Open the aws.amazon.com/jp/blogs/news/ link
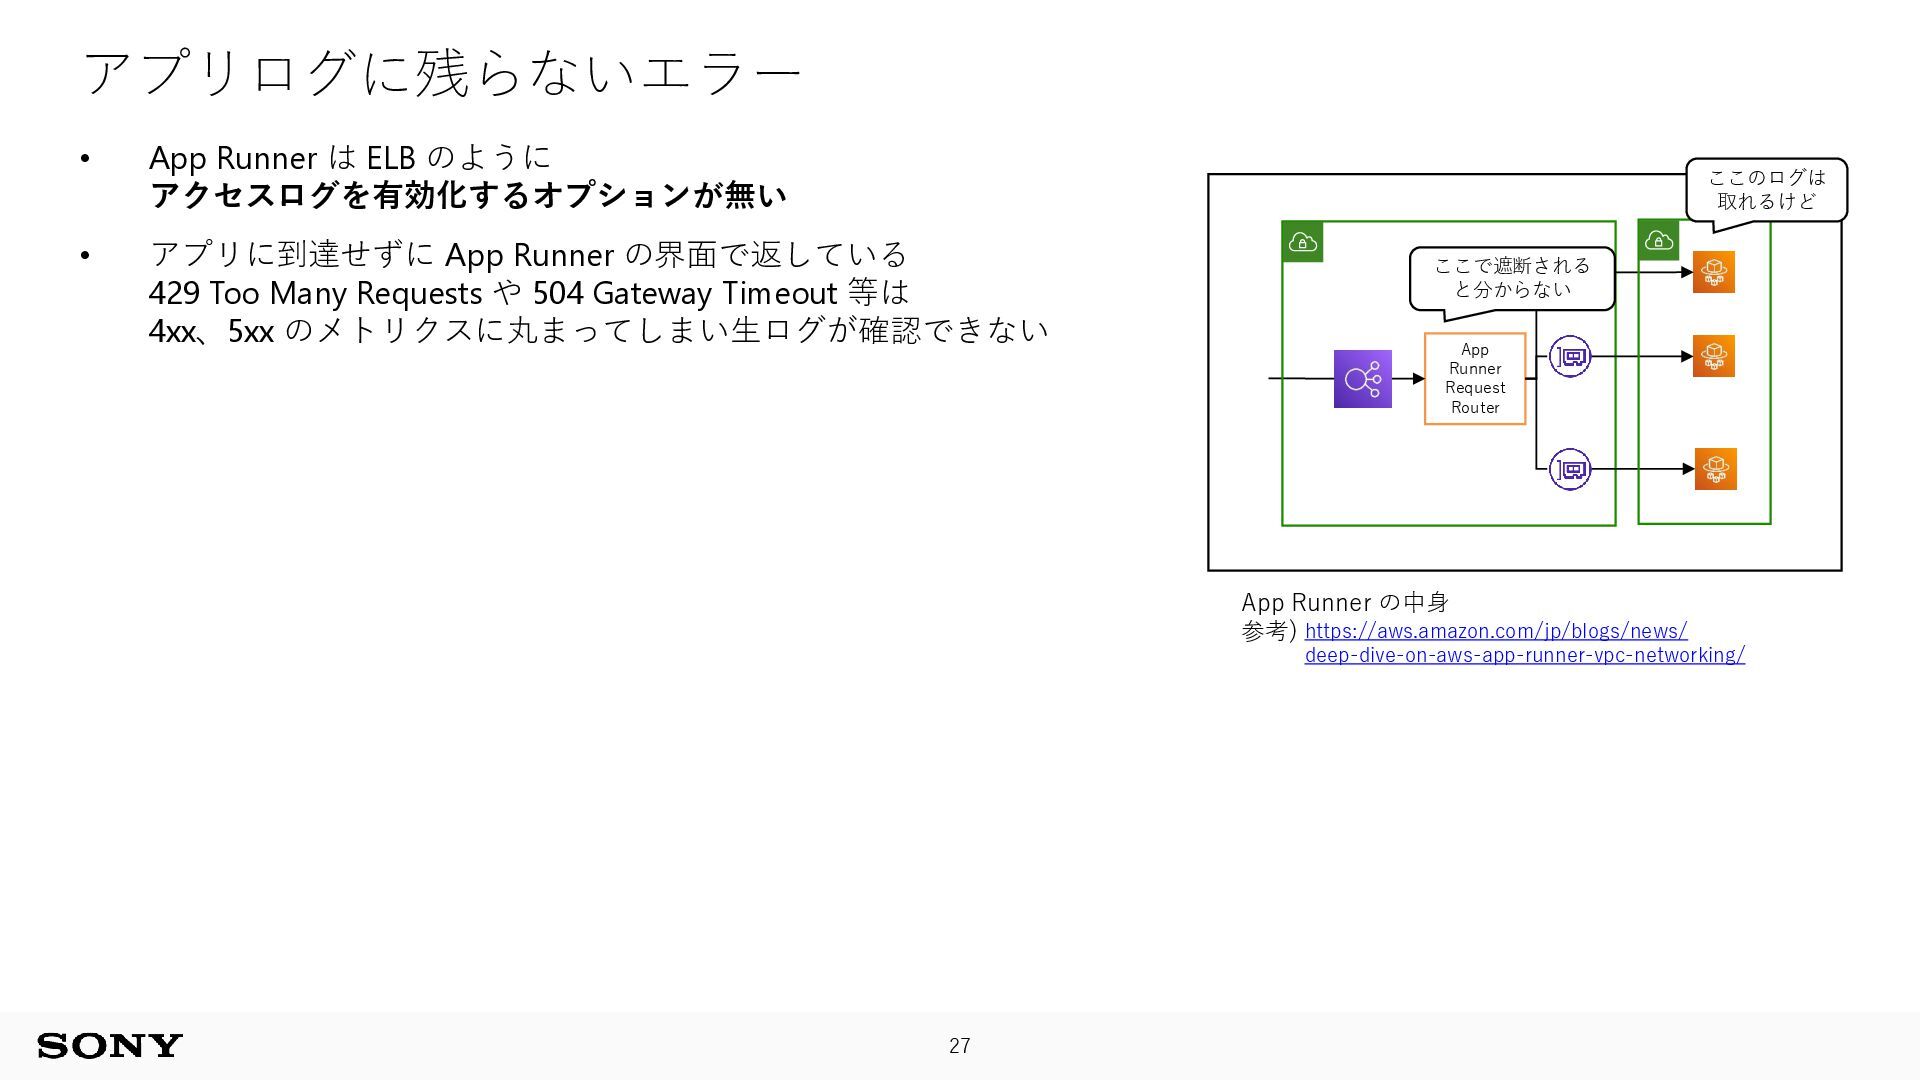The width and height of the screenshot is (1920, 1080). tap(1496, 631)
